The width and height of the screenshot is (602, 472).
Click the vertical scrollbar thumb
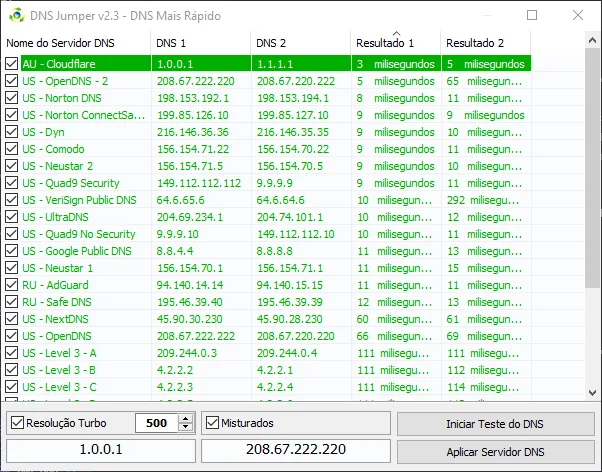592,167
